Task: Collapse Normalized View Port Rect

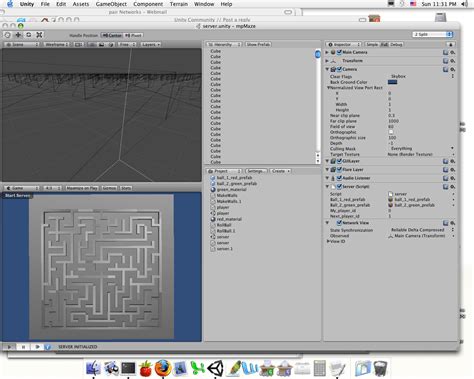Action: (328, 88)
